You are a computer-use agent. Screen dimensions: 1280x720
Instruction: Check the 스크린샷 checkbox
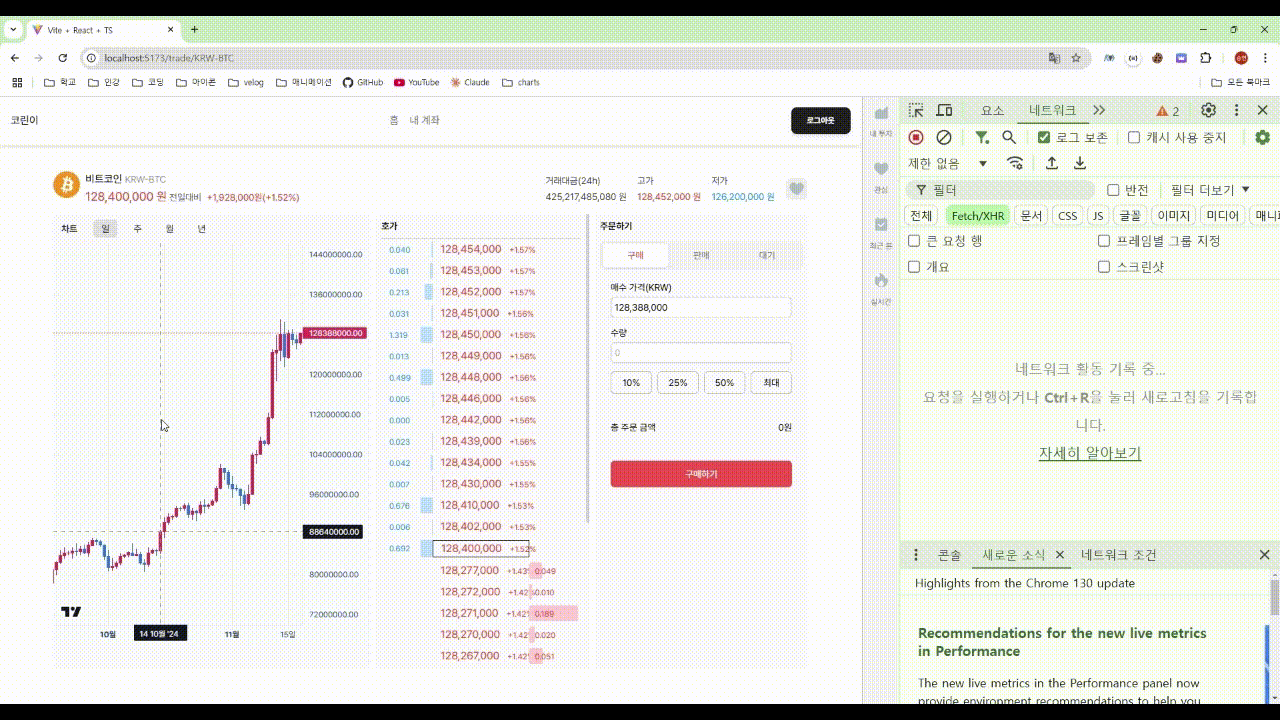tap(1104, 267)
